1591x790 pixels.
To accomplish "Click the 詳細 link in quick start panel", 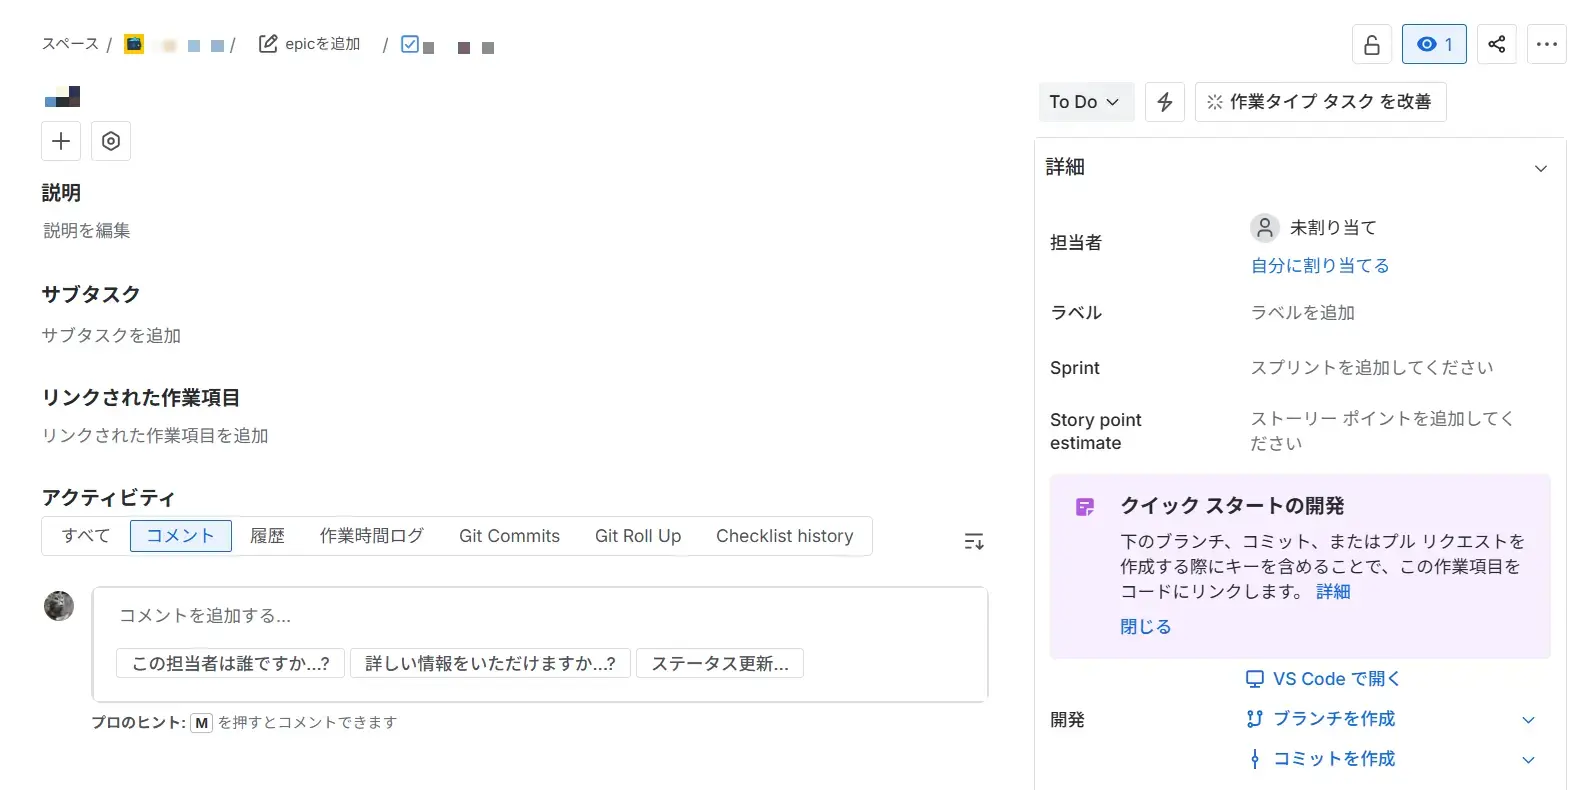I will 1333,592.
